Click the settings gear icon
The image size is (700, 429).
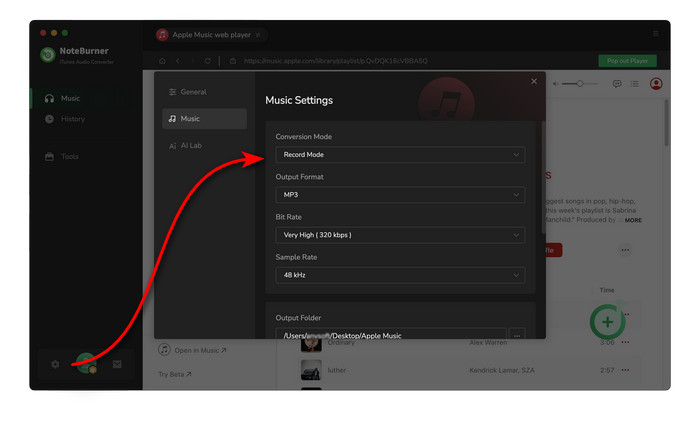(x=55, y=364)
